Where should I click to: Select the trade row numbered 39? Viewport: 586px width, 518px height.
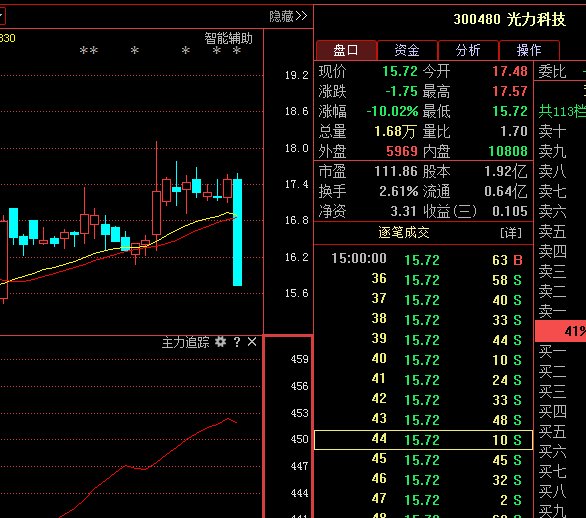pos(423,340)
